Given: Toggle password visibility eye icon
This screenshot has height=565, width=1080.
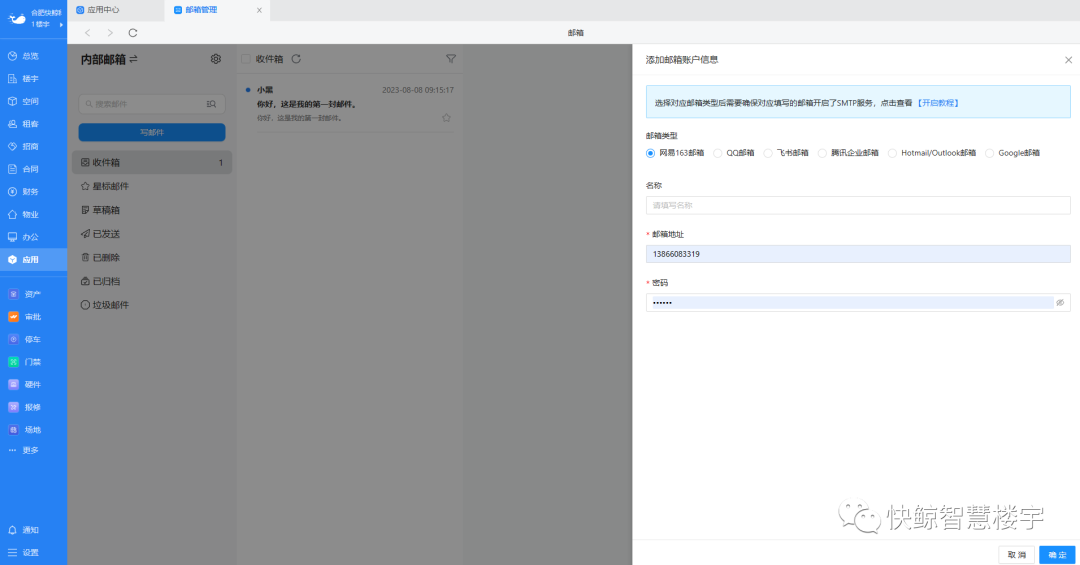Looking at the screenshot, I should [x=1060, y=302].
